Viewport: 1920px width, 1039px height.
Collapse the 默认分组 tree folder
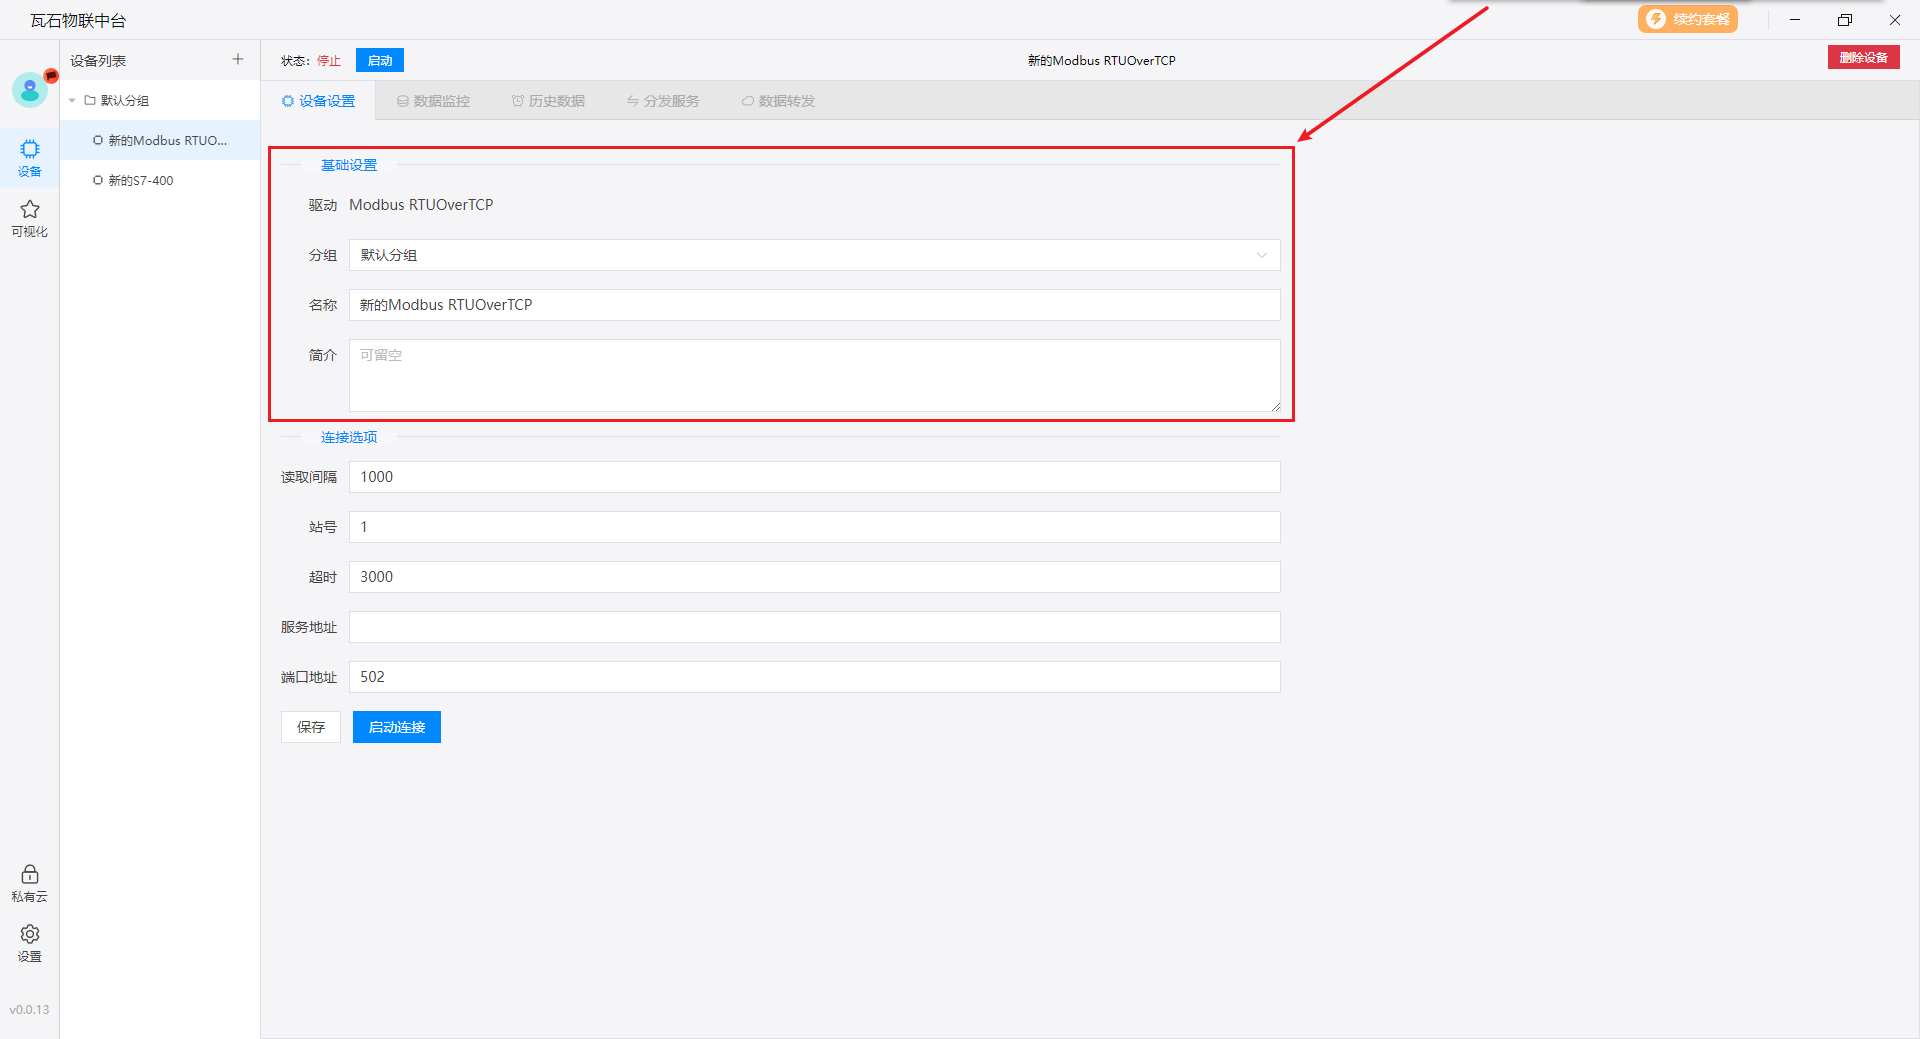[72, 101]
